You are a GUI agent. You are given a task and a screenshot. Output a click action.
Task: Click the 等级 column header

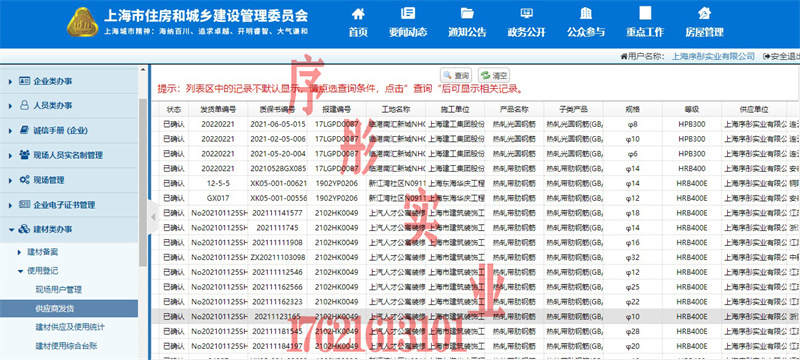692,109
